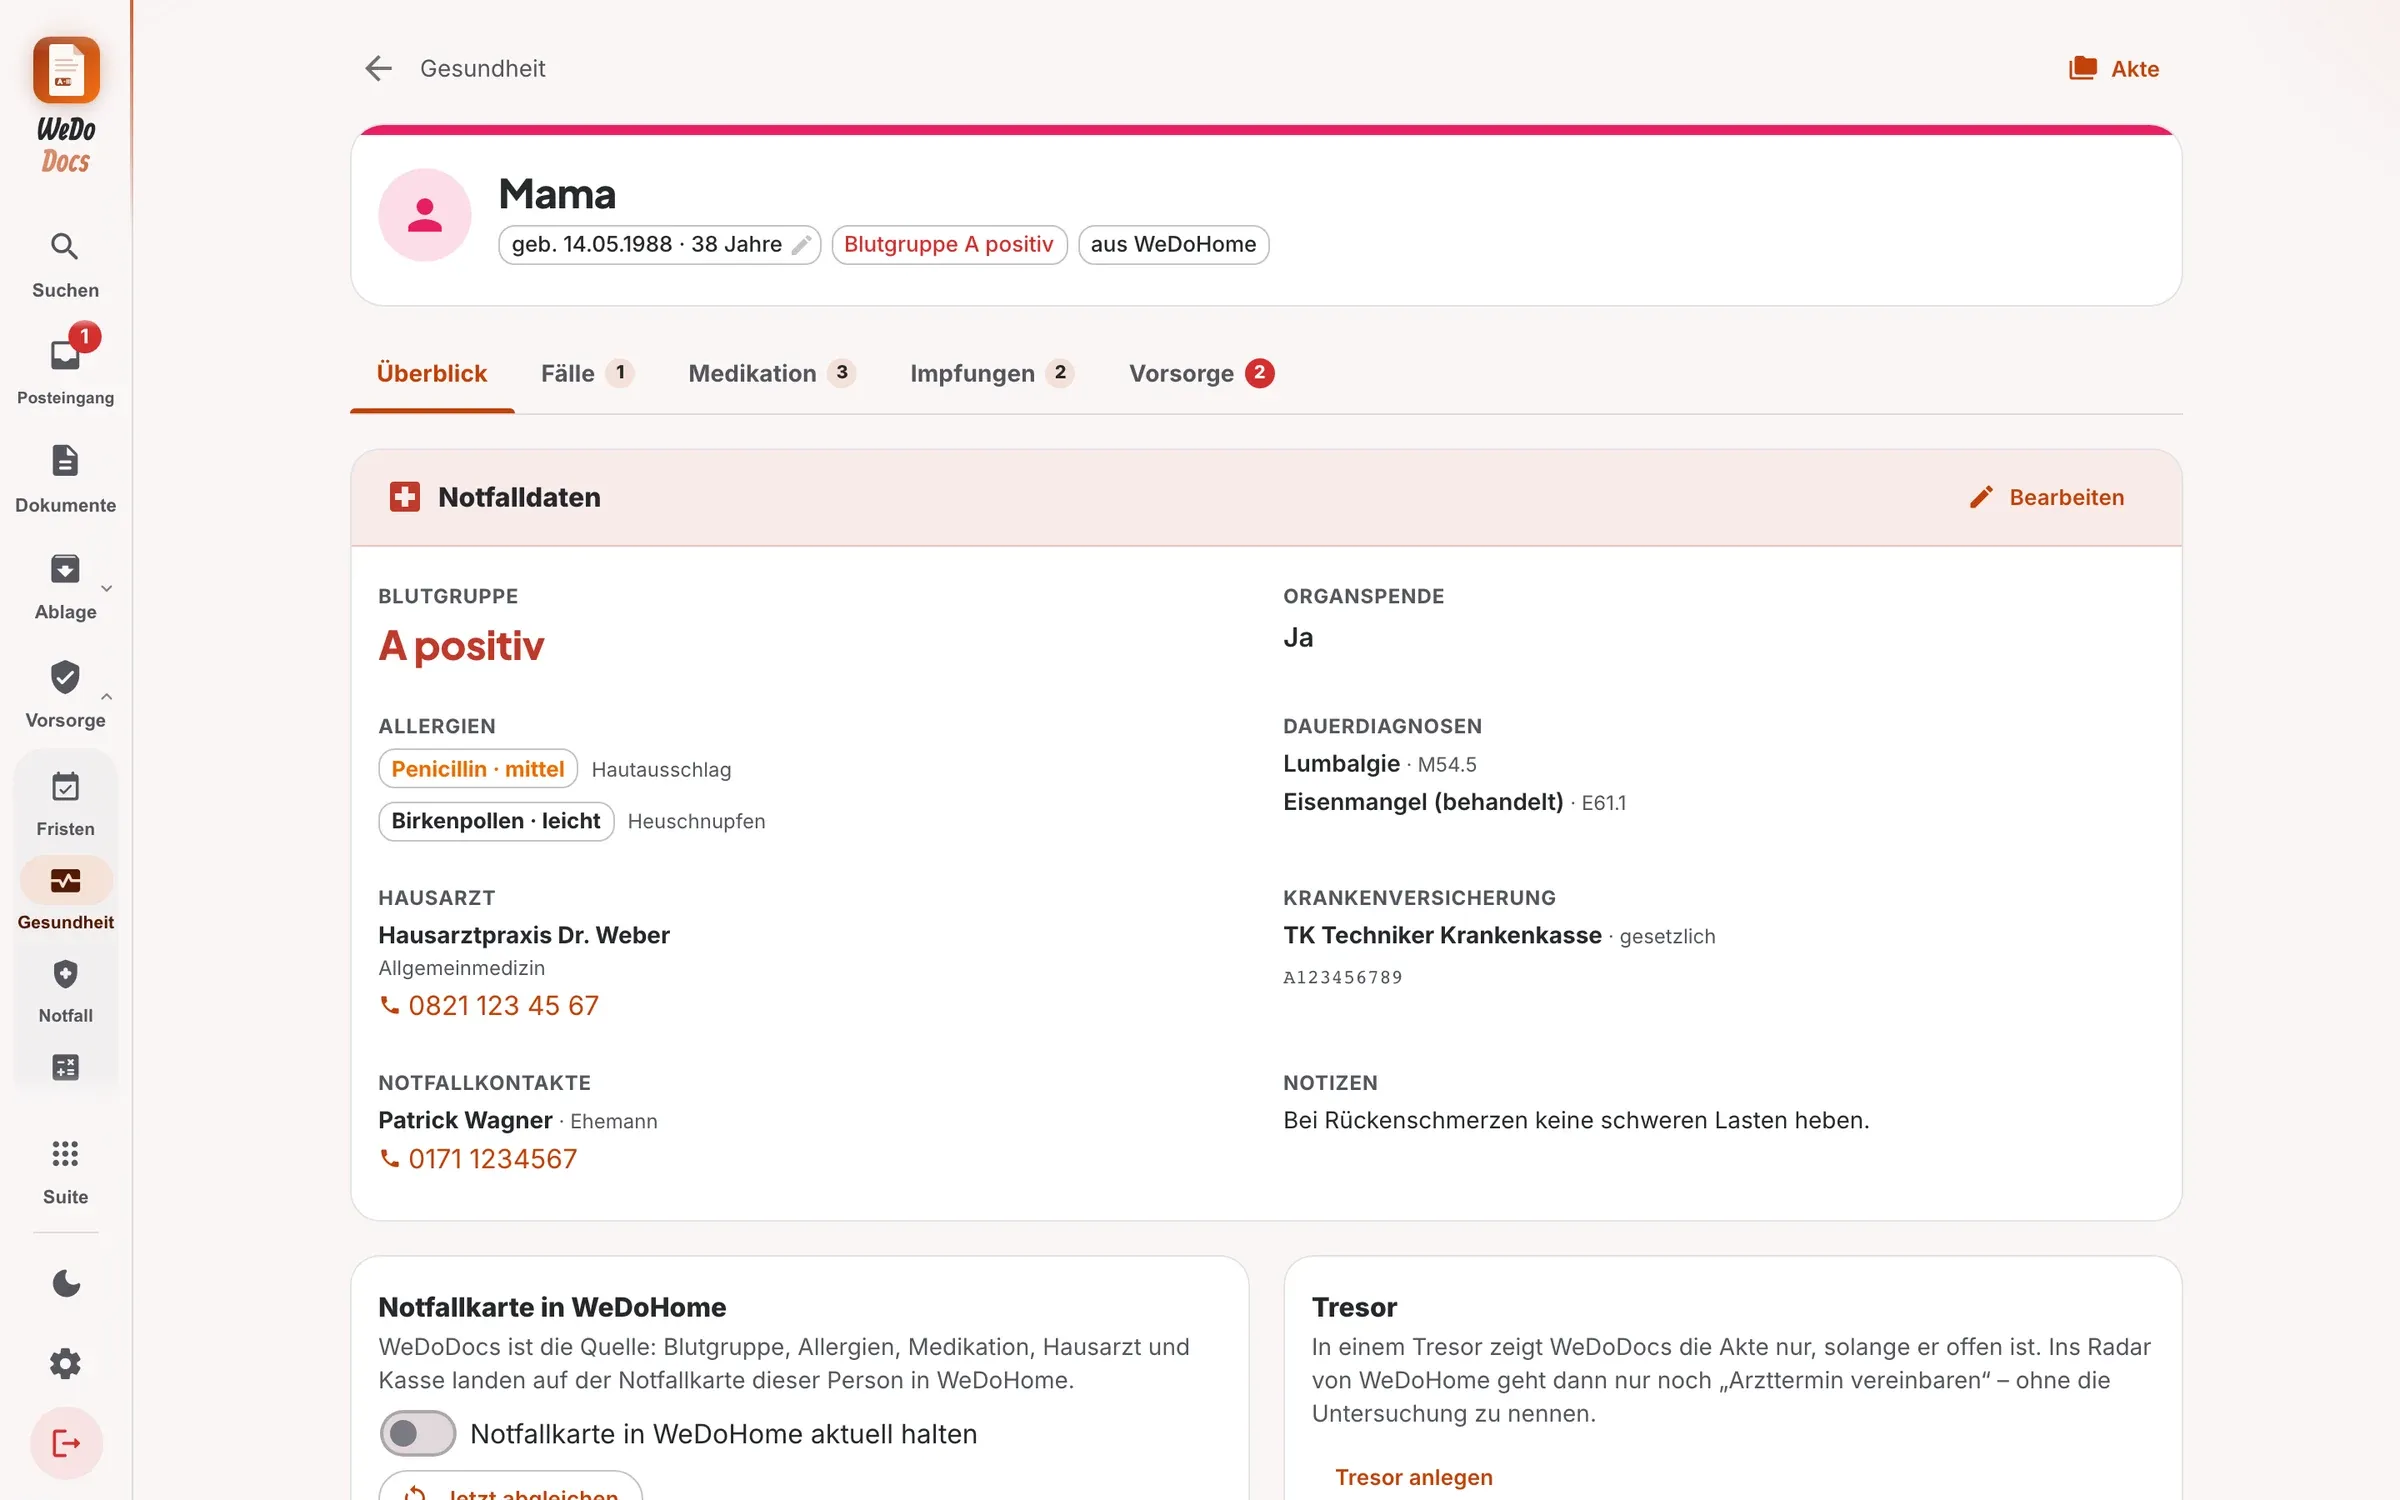Click TK Techniker Krankenkasse text

click(1442, 935)
